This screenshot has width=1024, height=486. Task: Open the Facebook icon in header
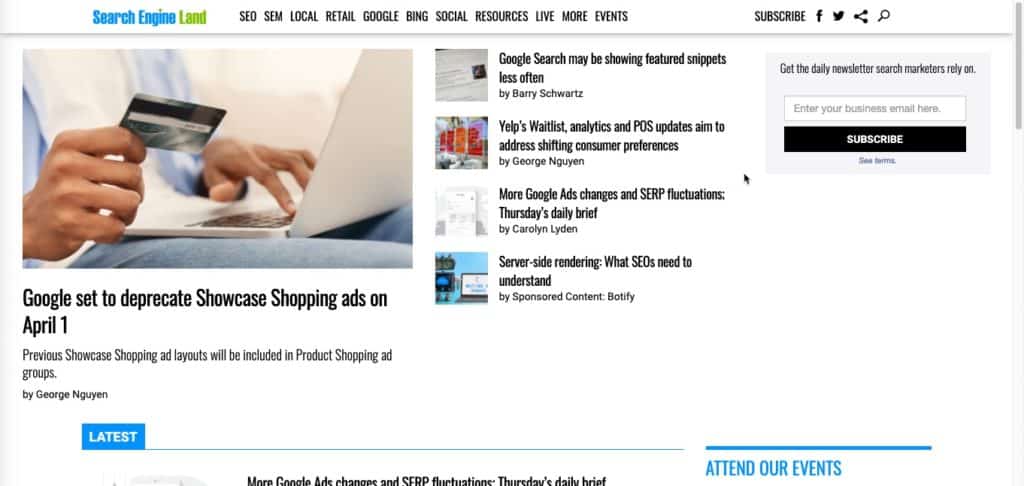[x=819, y=16]
